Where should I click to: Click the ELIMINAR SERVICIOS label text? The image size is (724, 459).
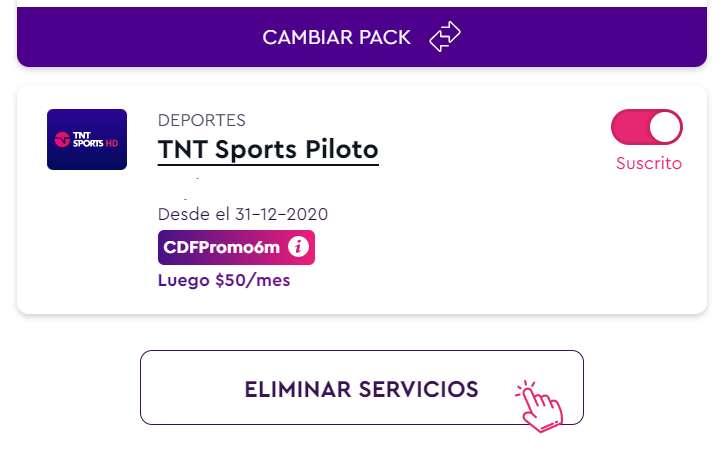[x=362, y=389]
